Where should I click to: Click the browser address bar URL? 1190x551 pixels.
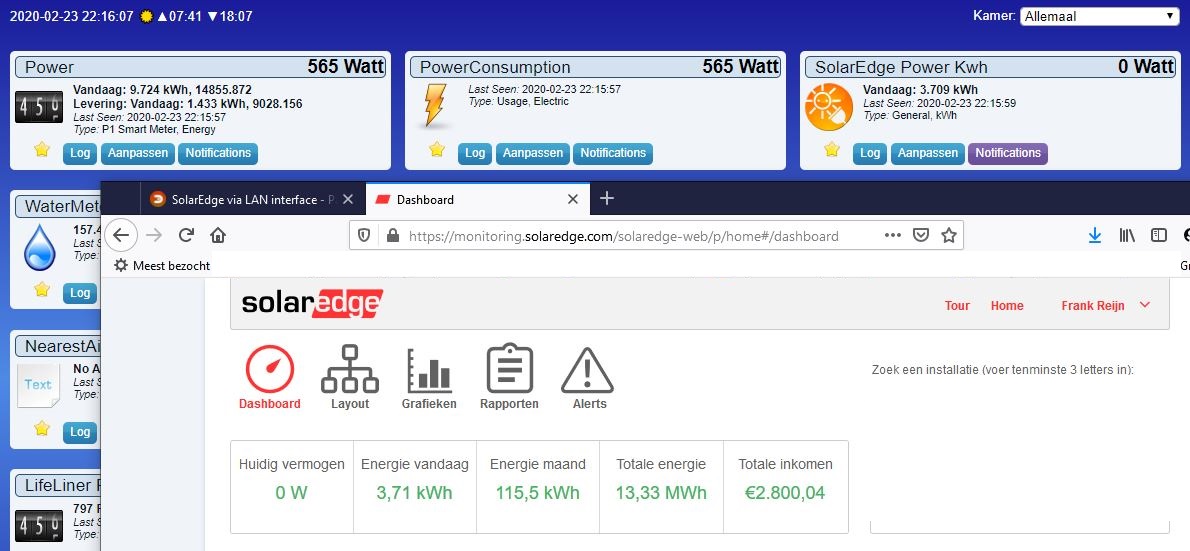623,236
